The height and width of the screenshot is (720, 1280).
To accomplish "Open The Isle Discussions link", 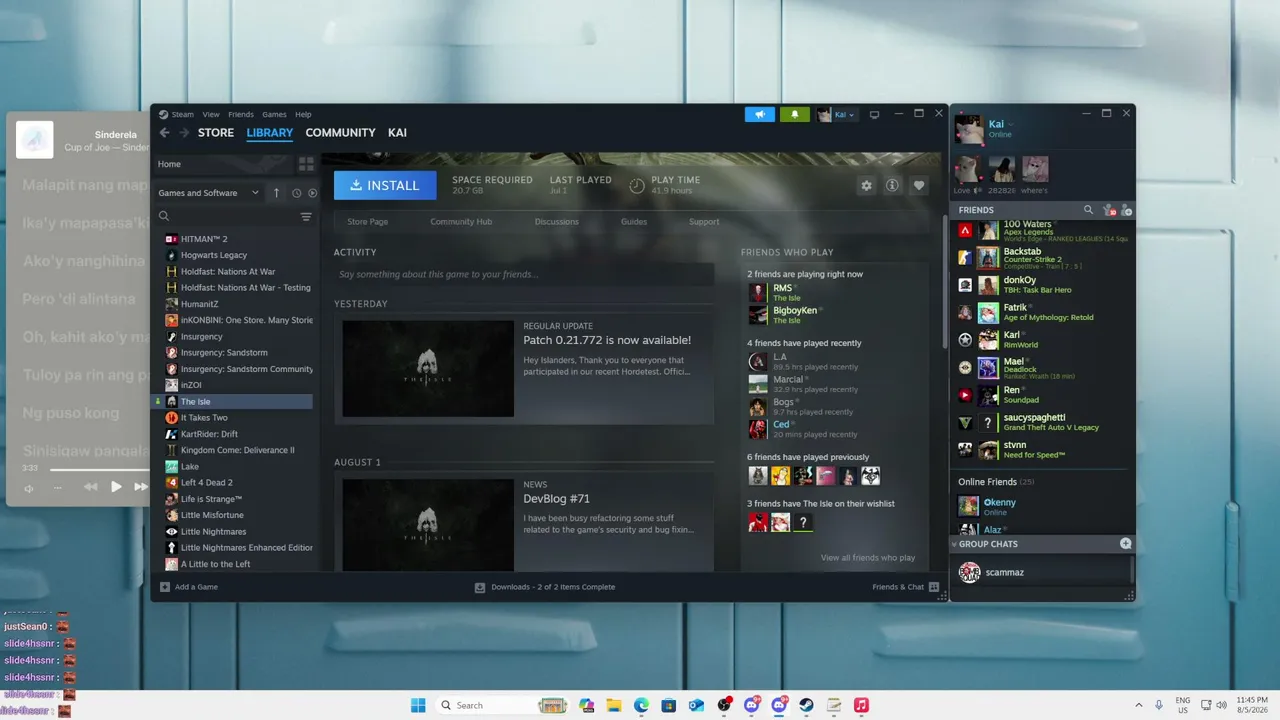I will pyautogui.click(x=556, y=222).
